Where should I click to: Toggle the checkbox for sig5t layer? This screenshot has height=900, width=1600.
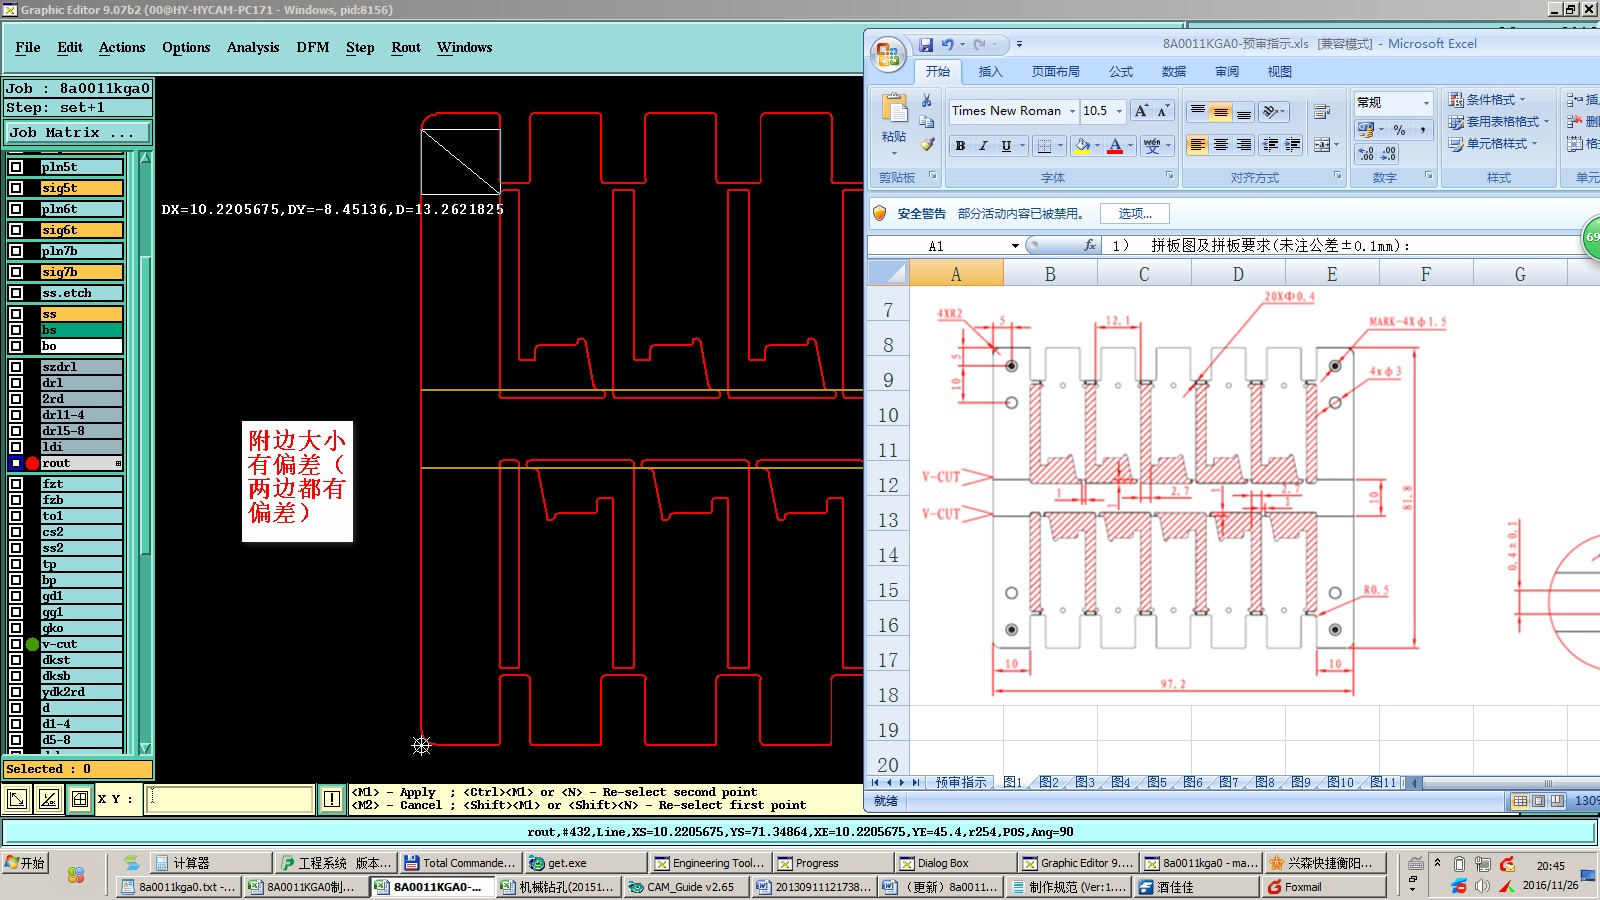coord(16,188)
